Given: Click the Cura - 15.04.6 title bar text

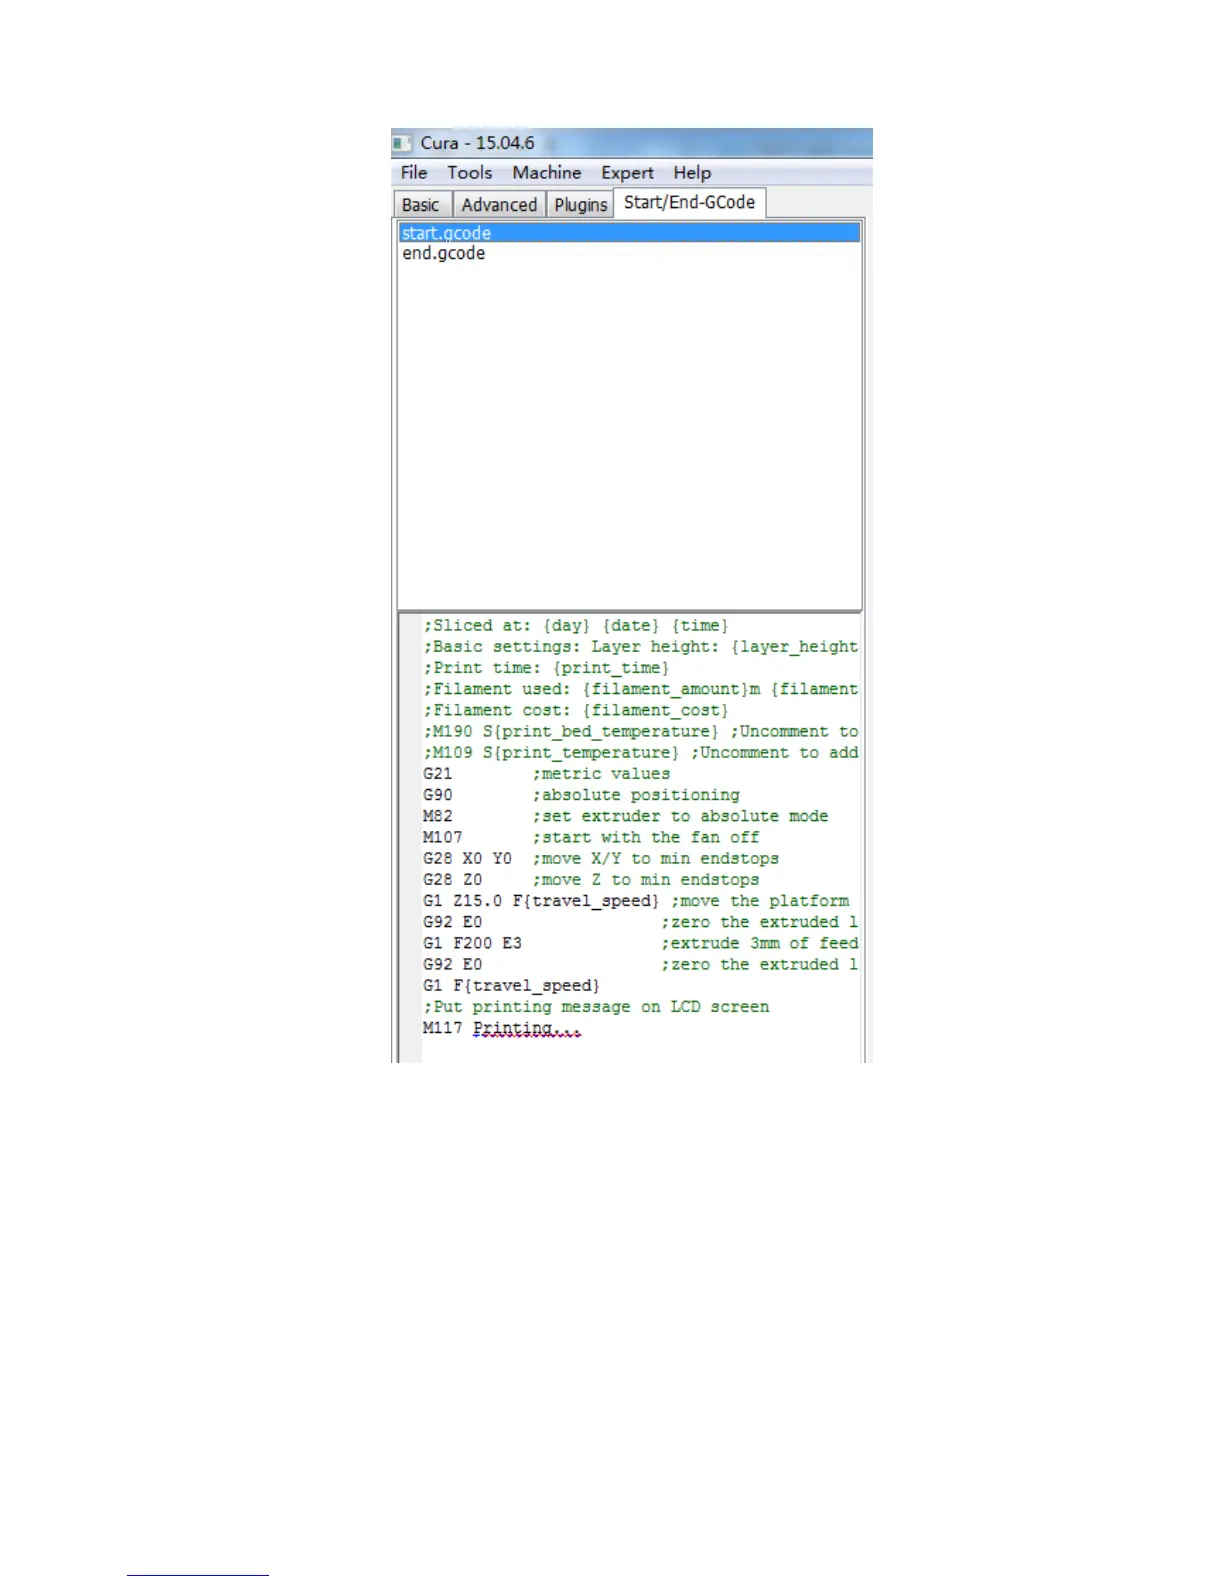Looking at the screenshot, I should pos(477,143).
